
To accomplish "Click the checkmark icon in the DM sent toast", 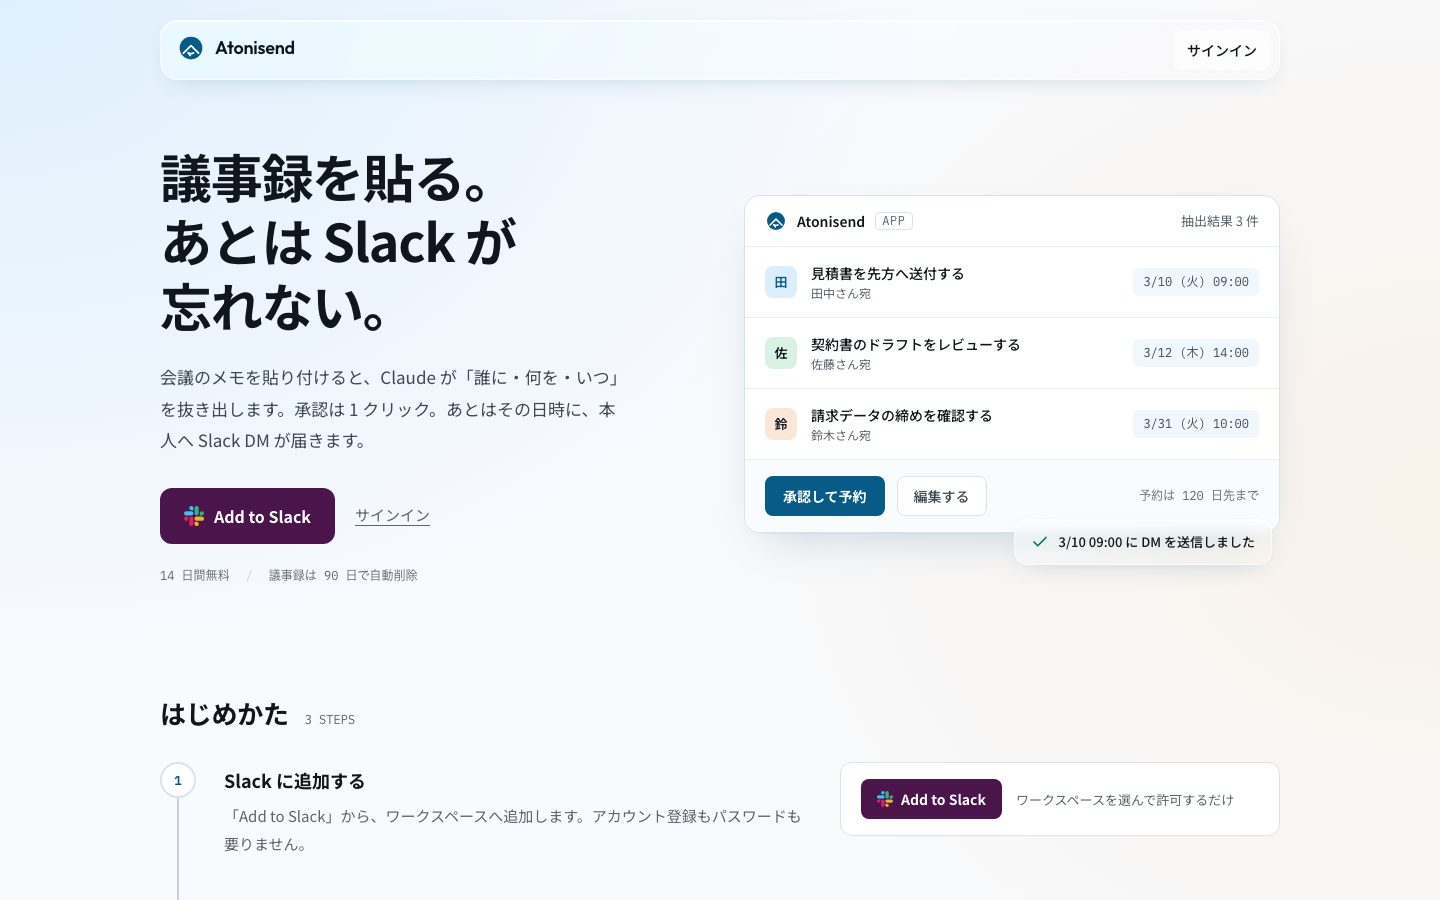I will [1040, 542].
